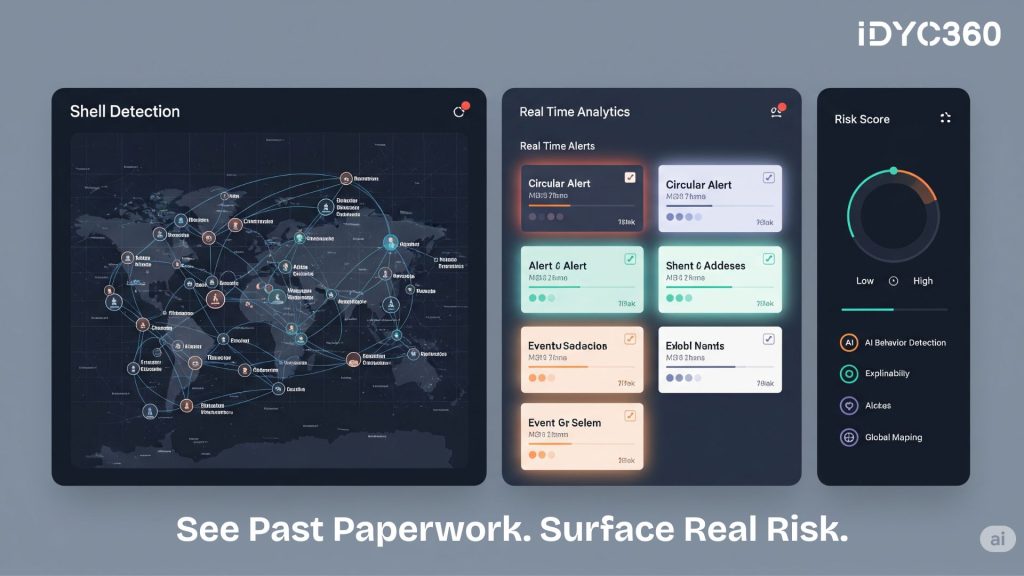
Task: Switch the Low/High risk toggle
Action: pos(893,281)
